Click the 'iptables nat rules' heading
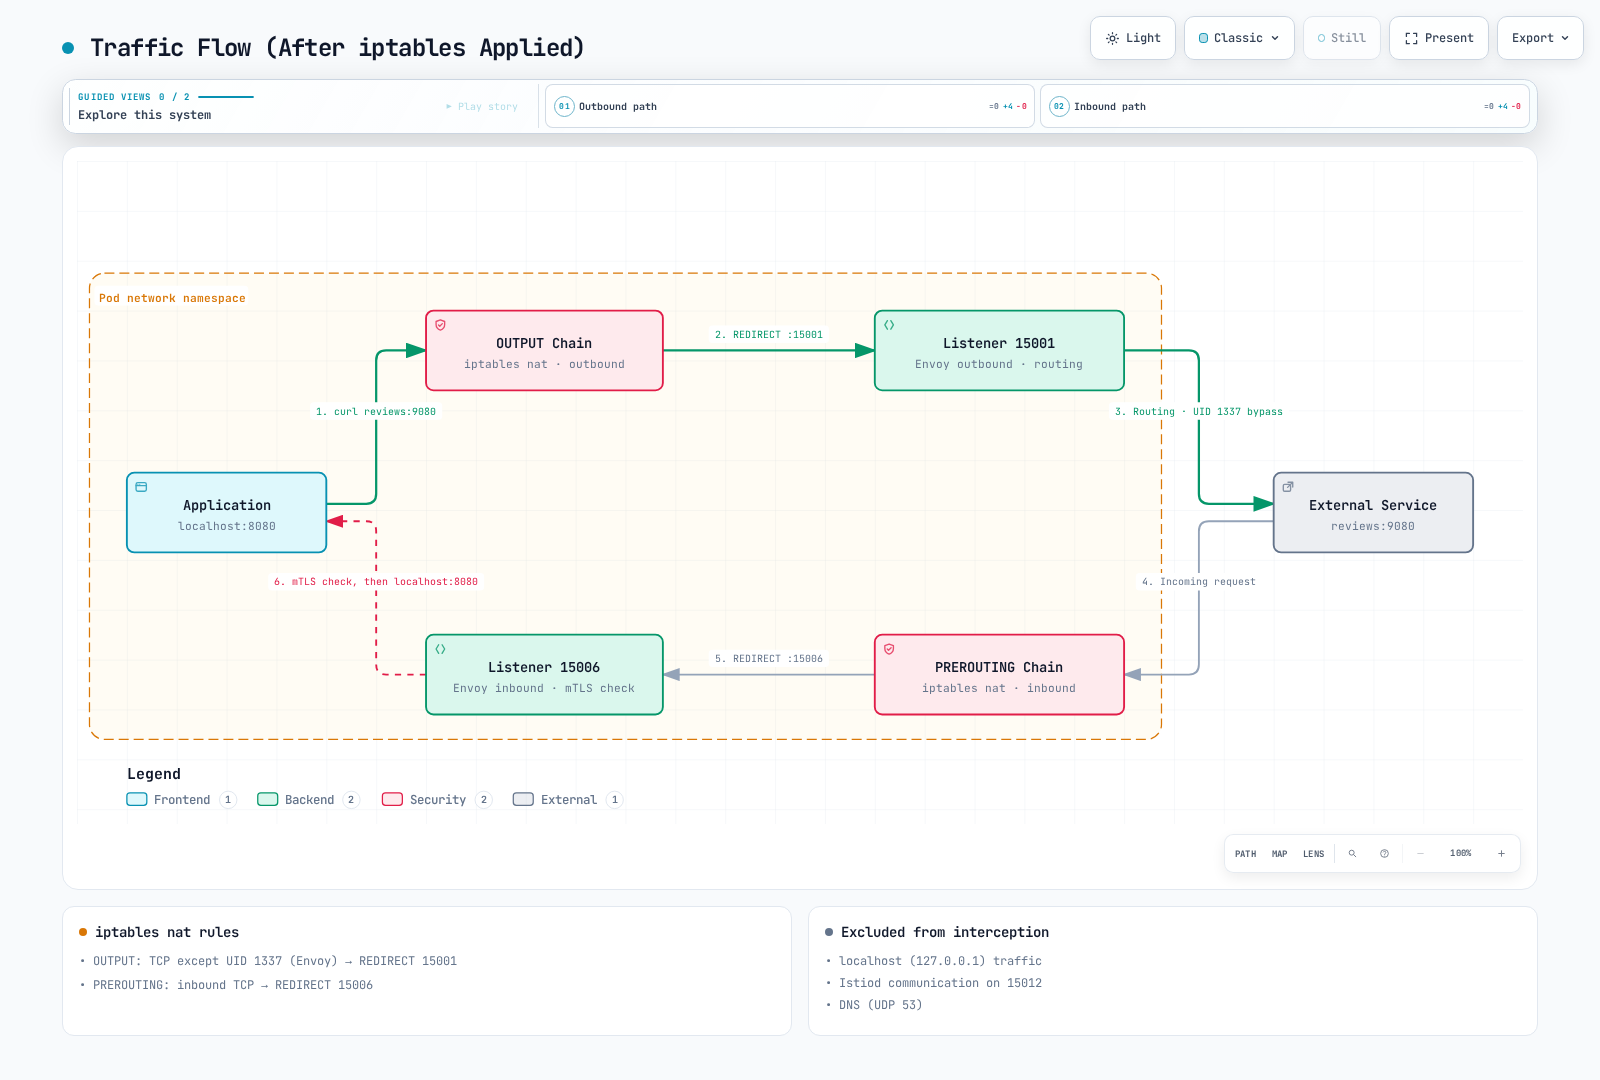 pos(167,932)
